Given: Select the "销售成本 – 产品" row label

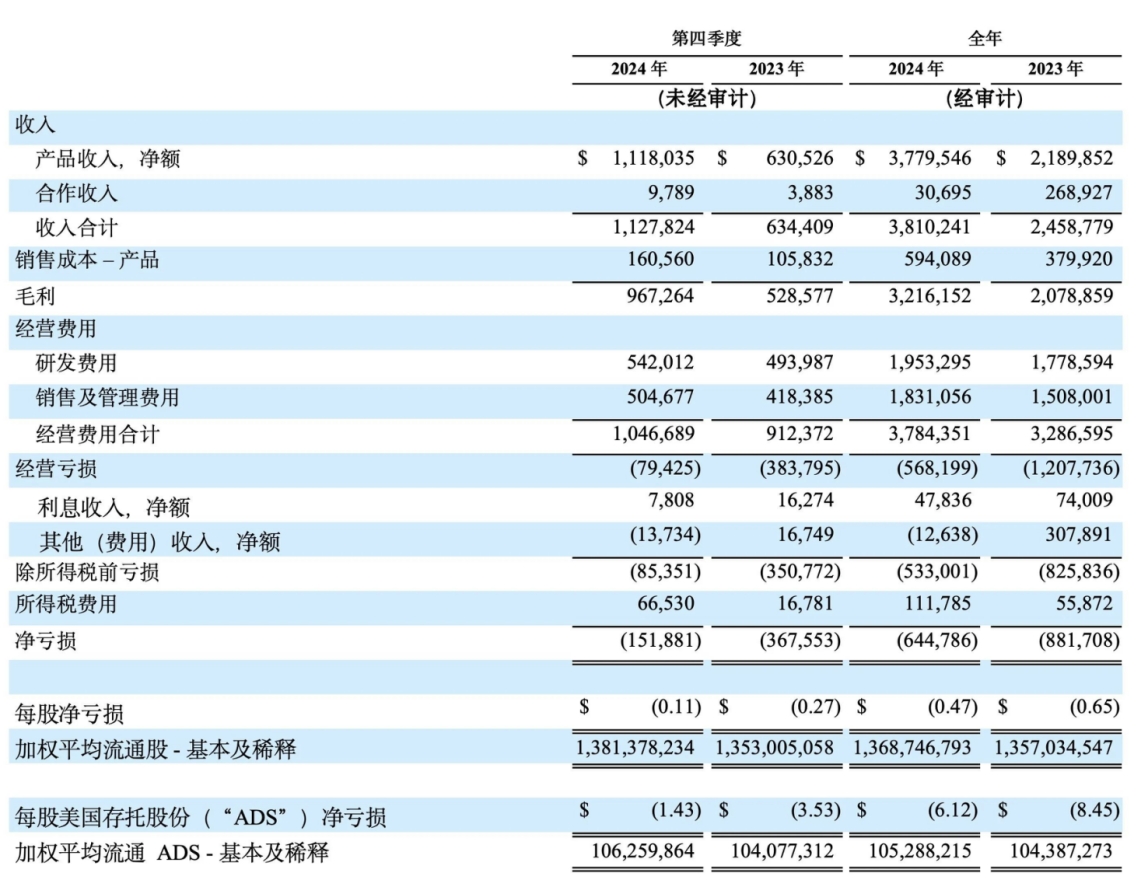Looking at the screenshot, I should pos(87,260).
